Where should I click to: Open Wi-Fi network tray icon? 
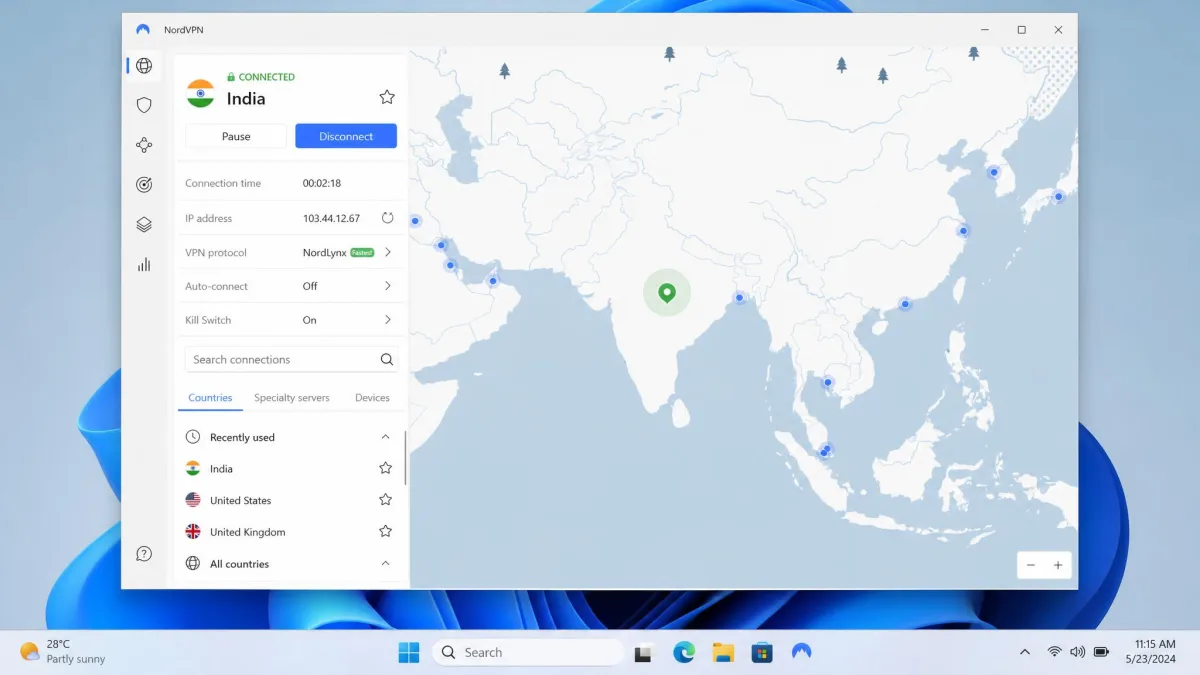[x=1054, y=652]
